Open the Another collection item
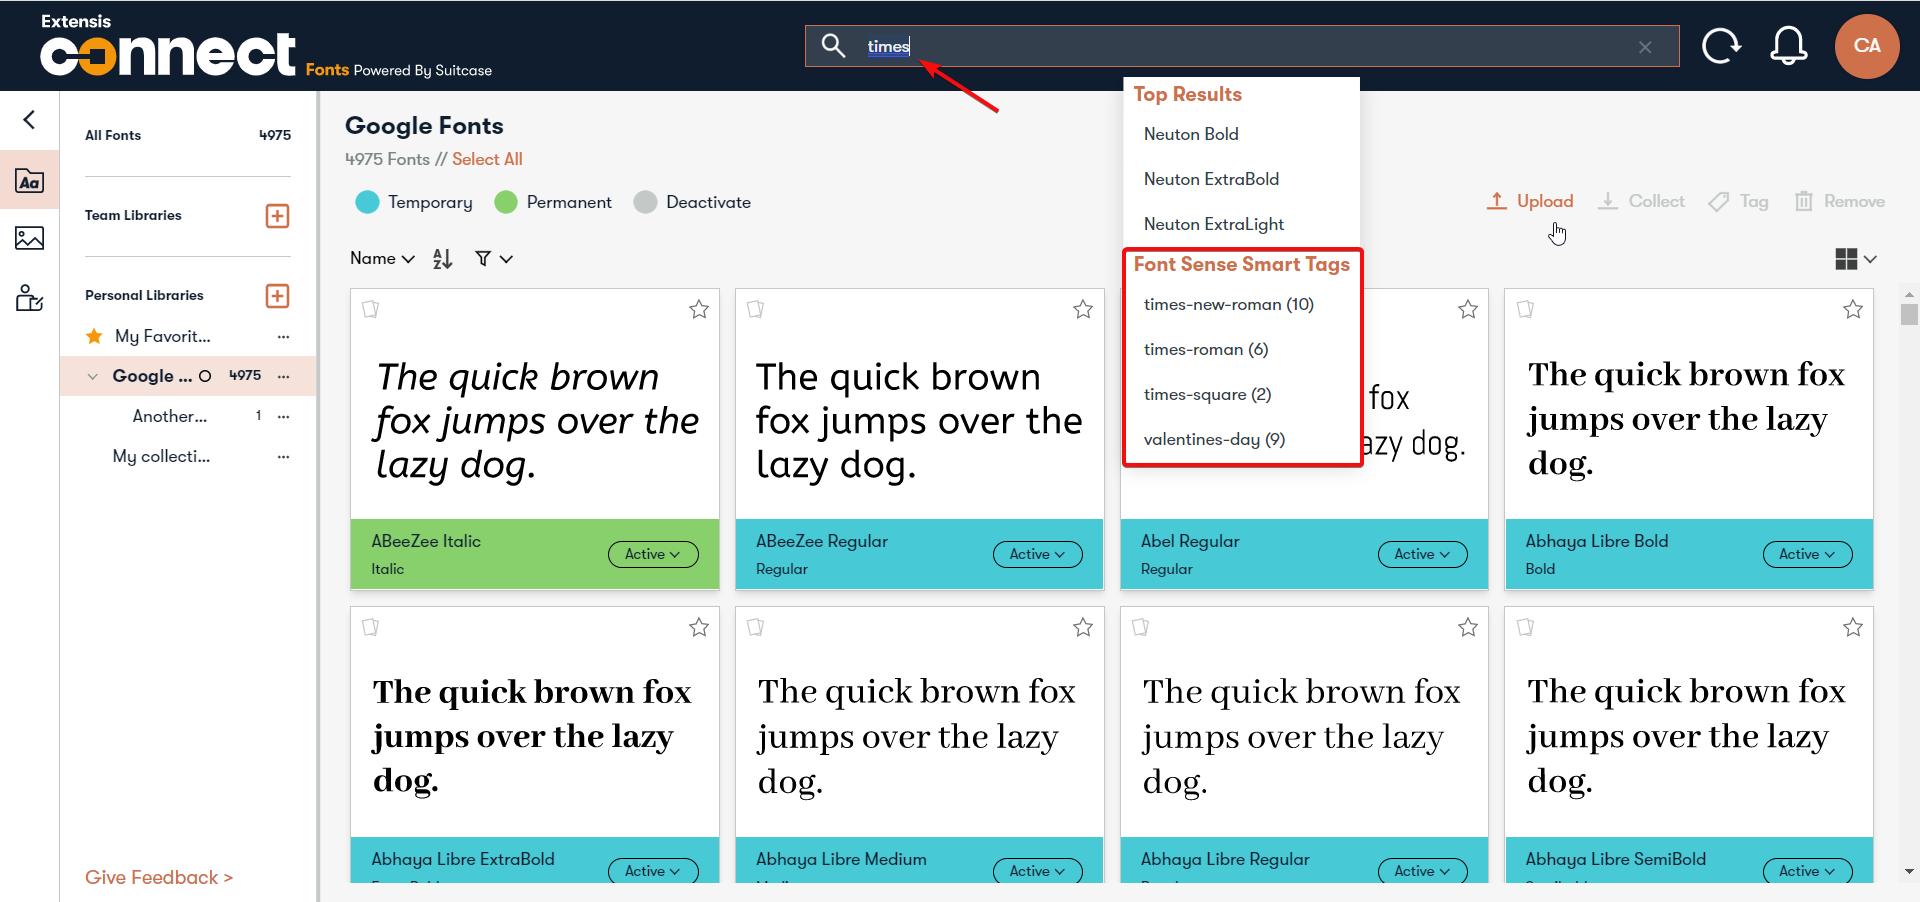The width and height of the screenshot is (1920, 902). click(170, 416)
